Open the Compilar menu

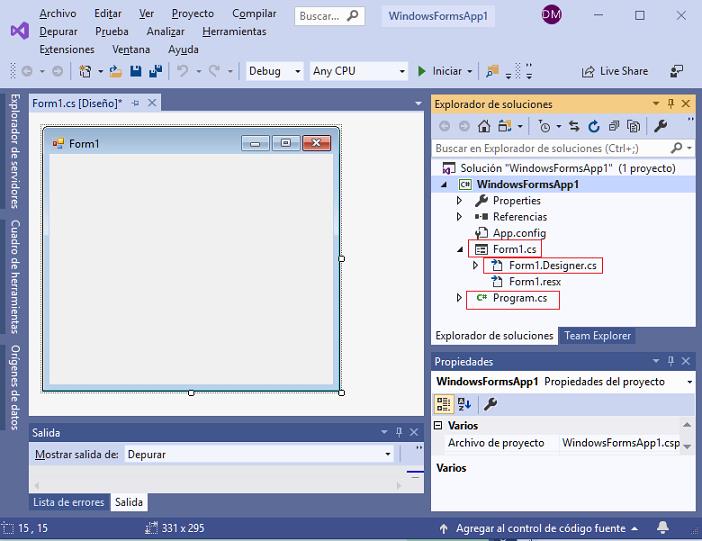254,13
